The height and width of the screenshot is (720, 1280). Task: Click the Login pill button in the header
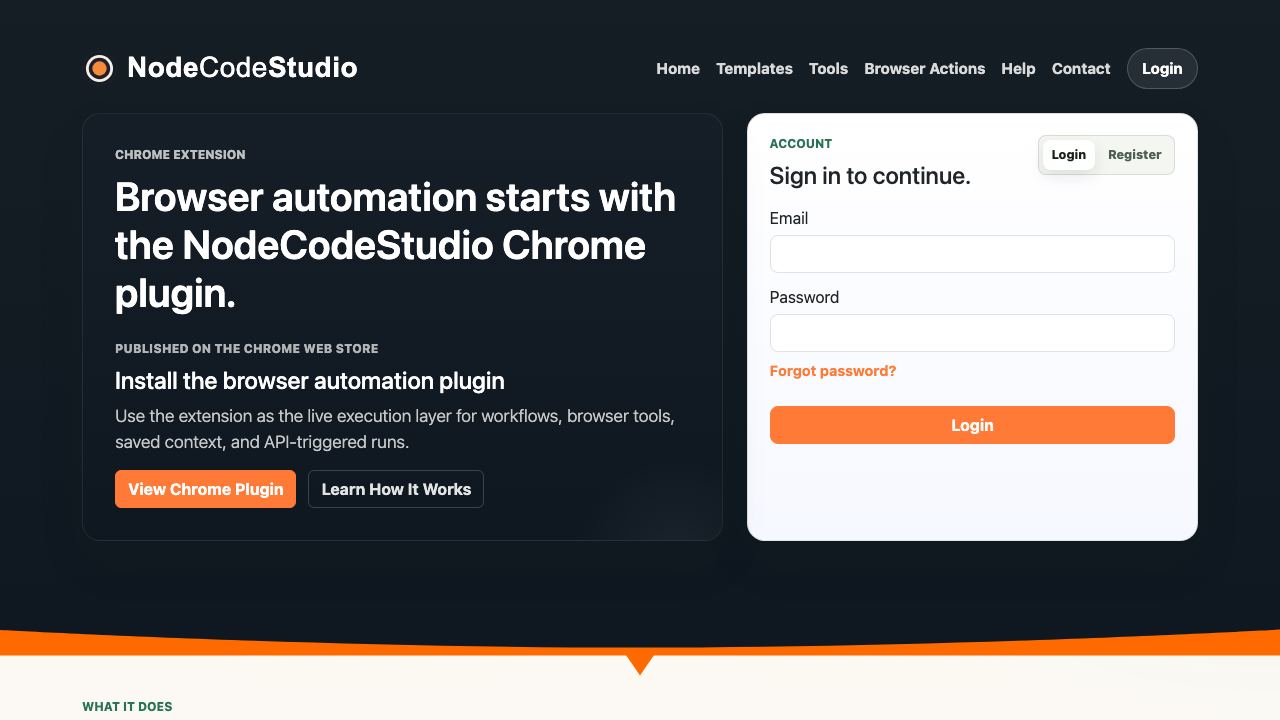1162,68
